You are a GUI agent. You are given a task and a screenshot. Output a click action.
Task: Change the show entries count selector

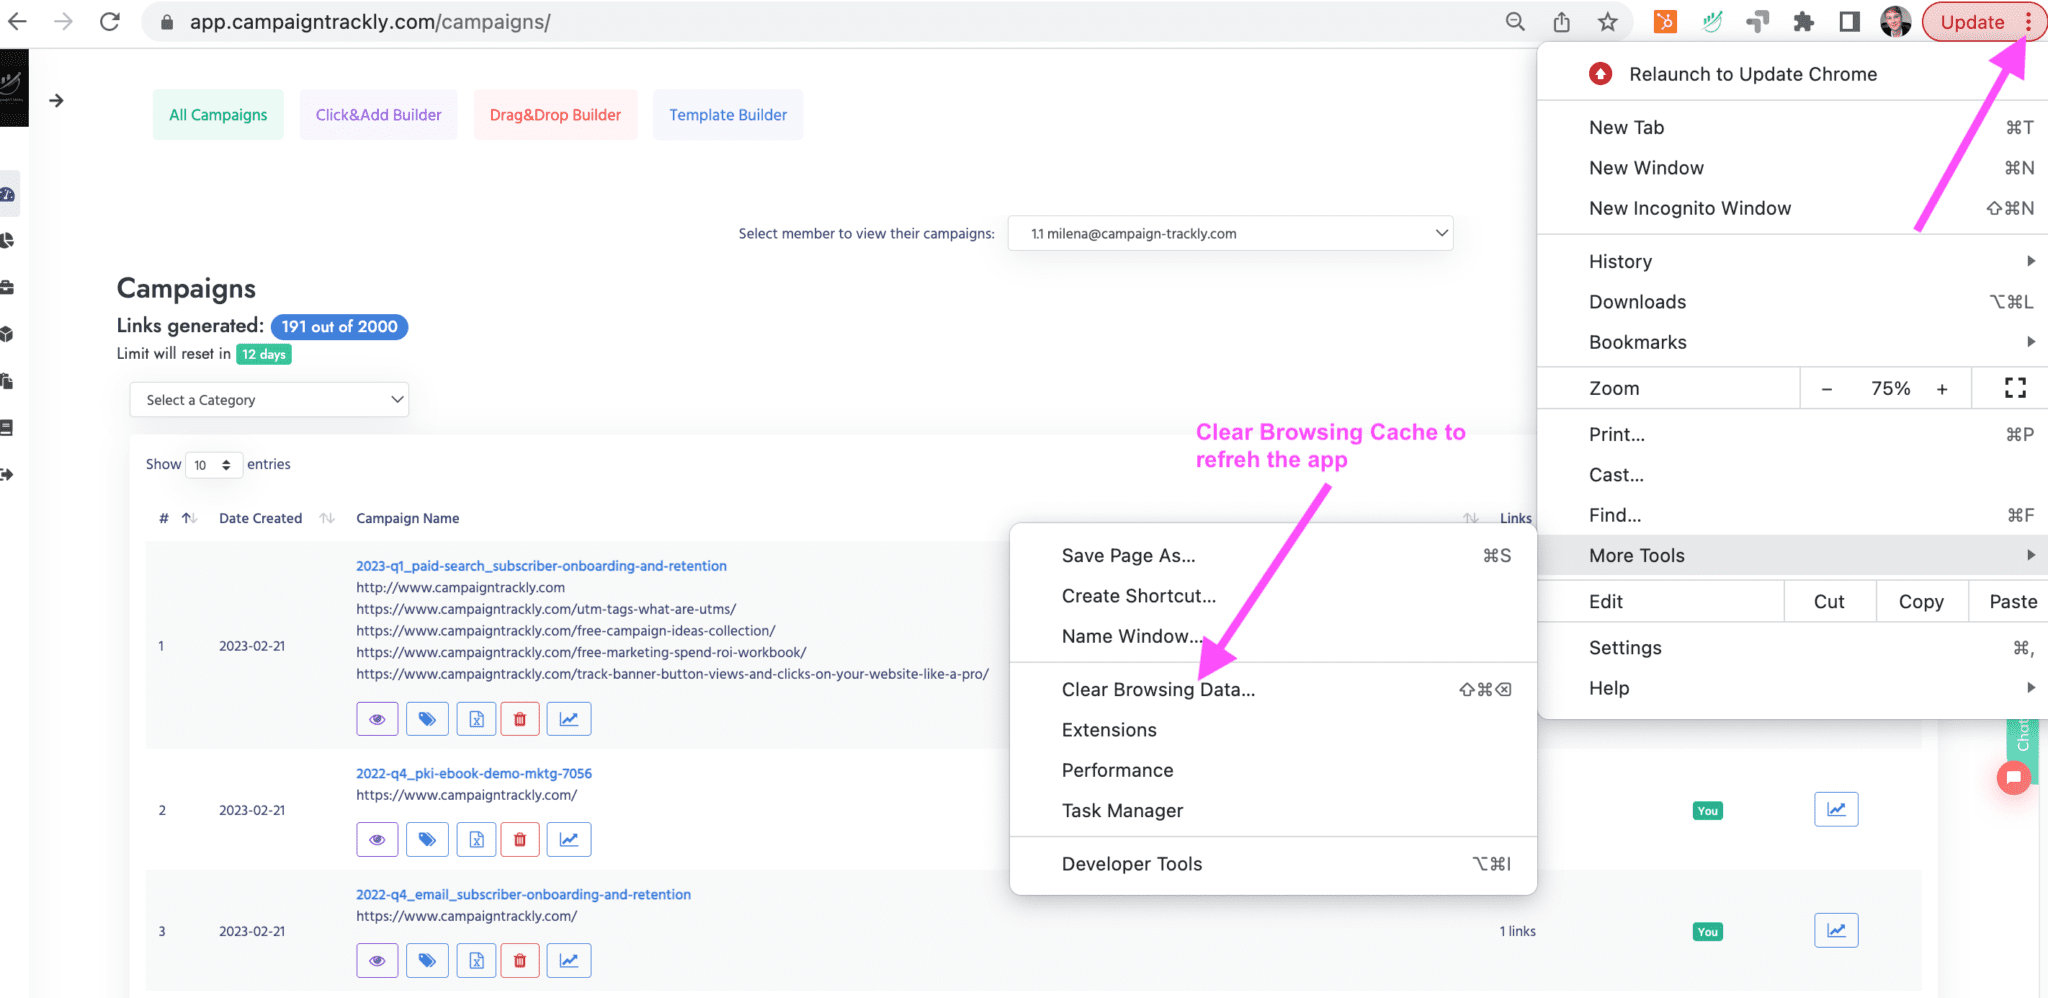[x=213, y=465]
